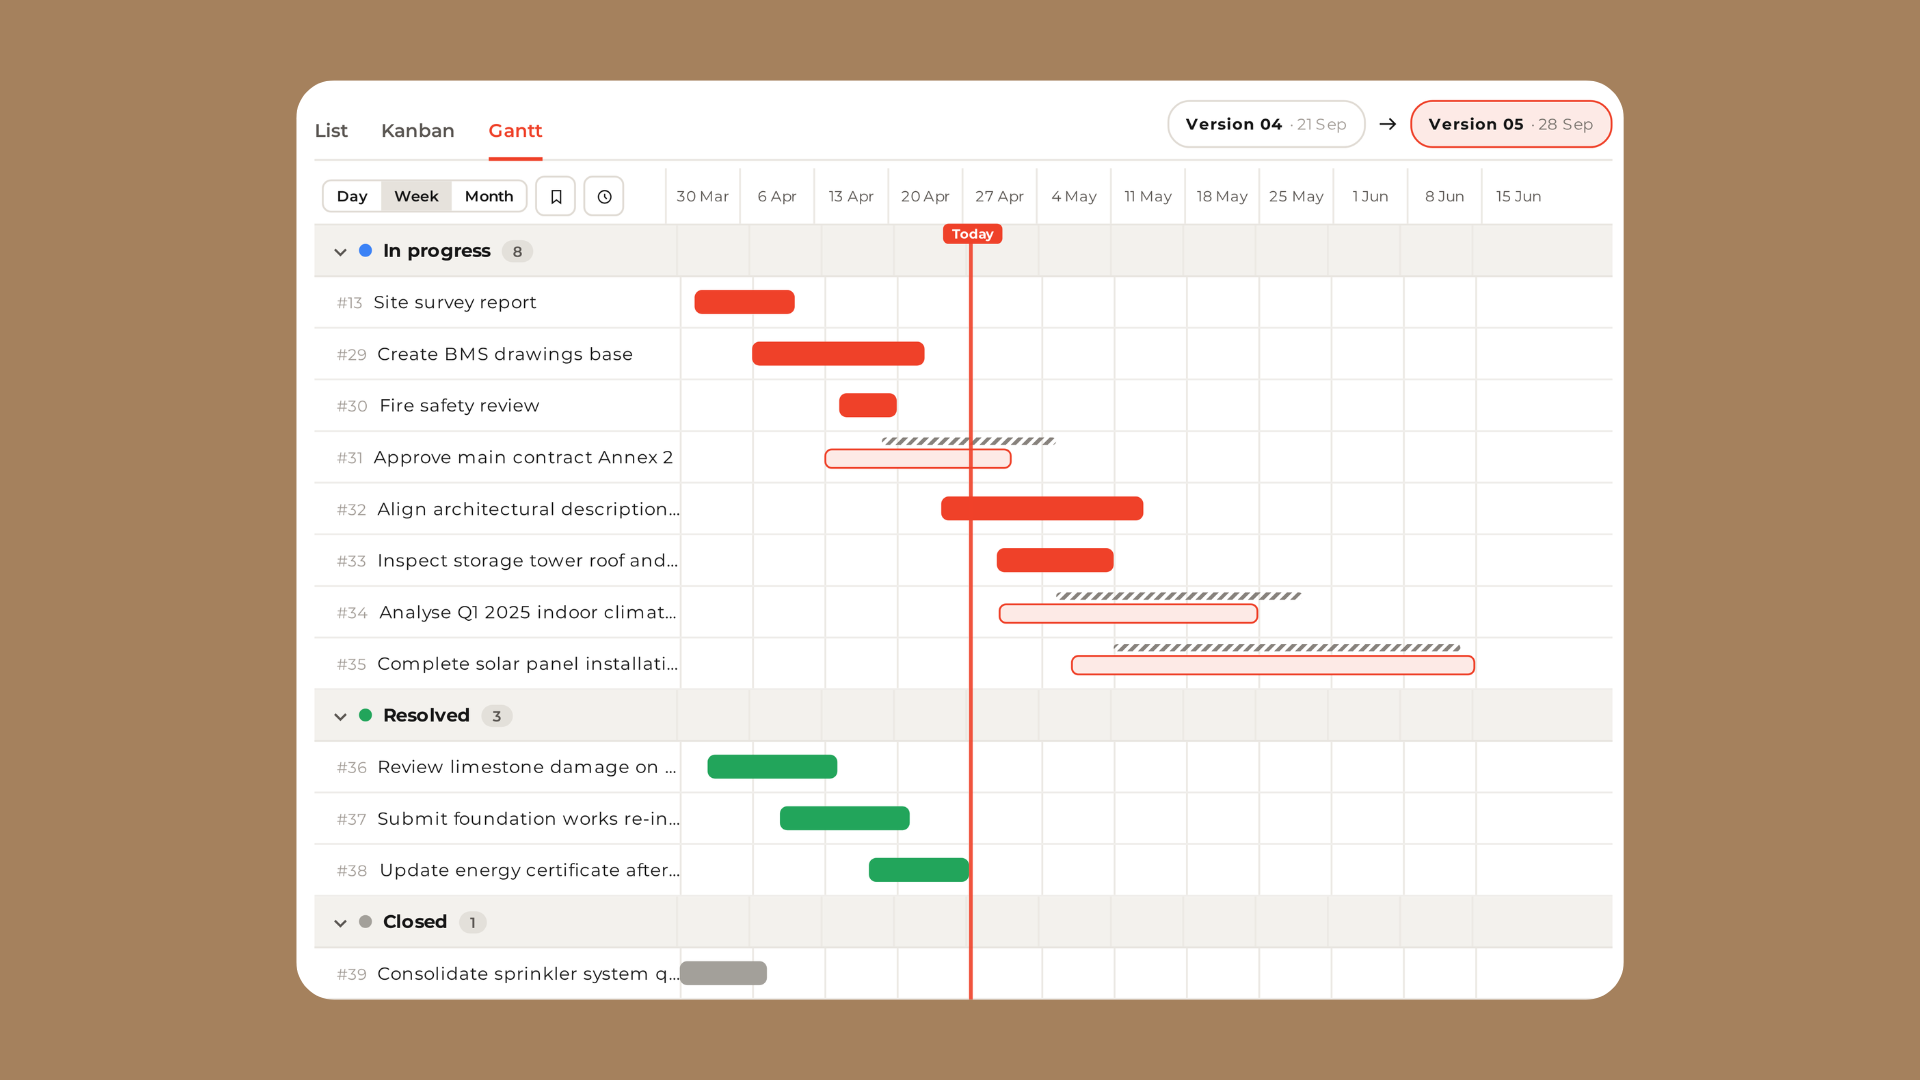1920x1080 pixels.
Task: Open the clock history icon button
Action: click(x=604, y=196)
